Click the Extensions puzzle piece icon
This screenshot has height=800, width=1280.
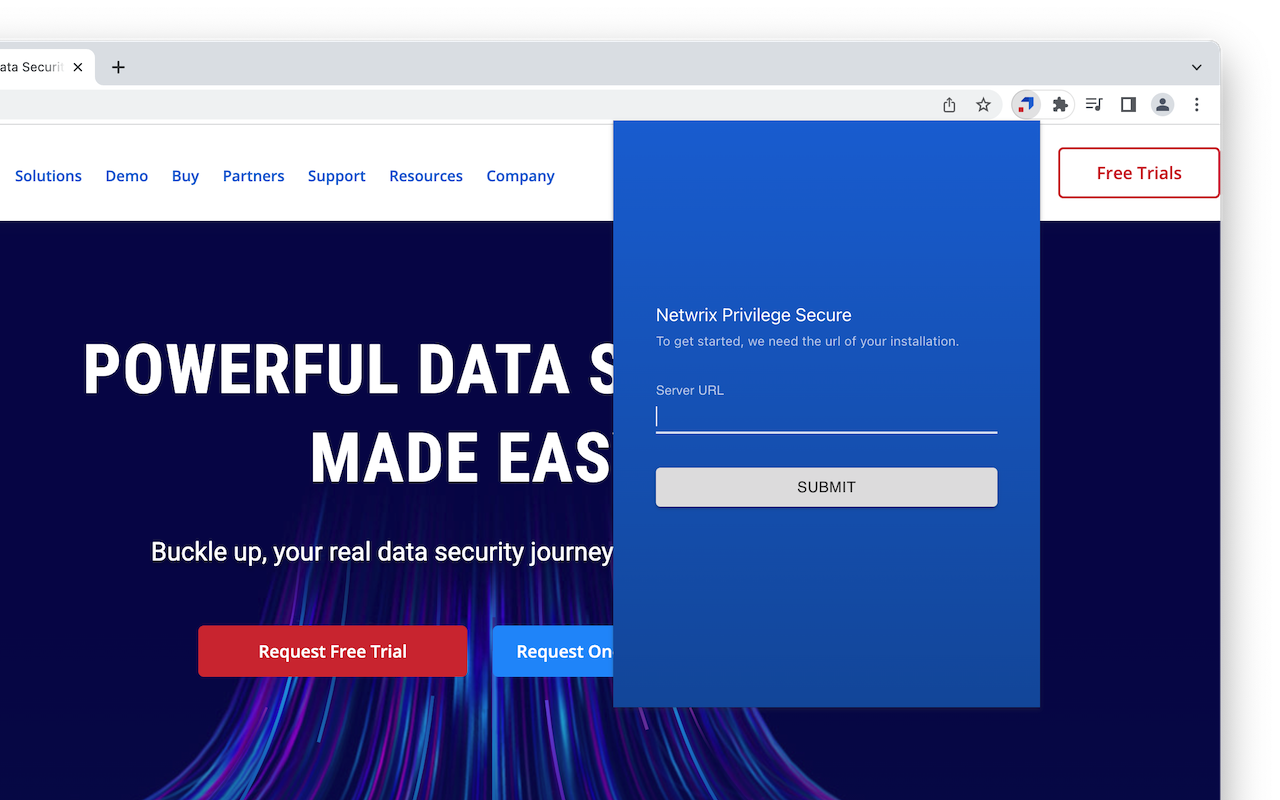click(1060, 104)
